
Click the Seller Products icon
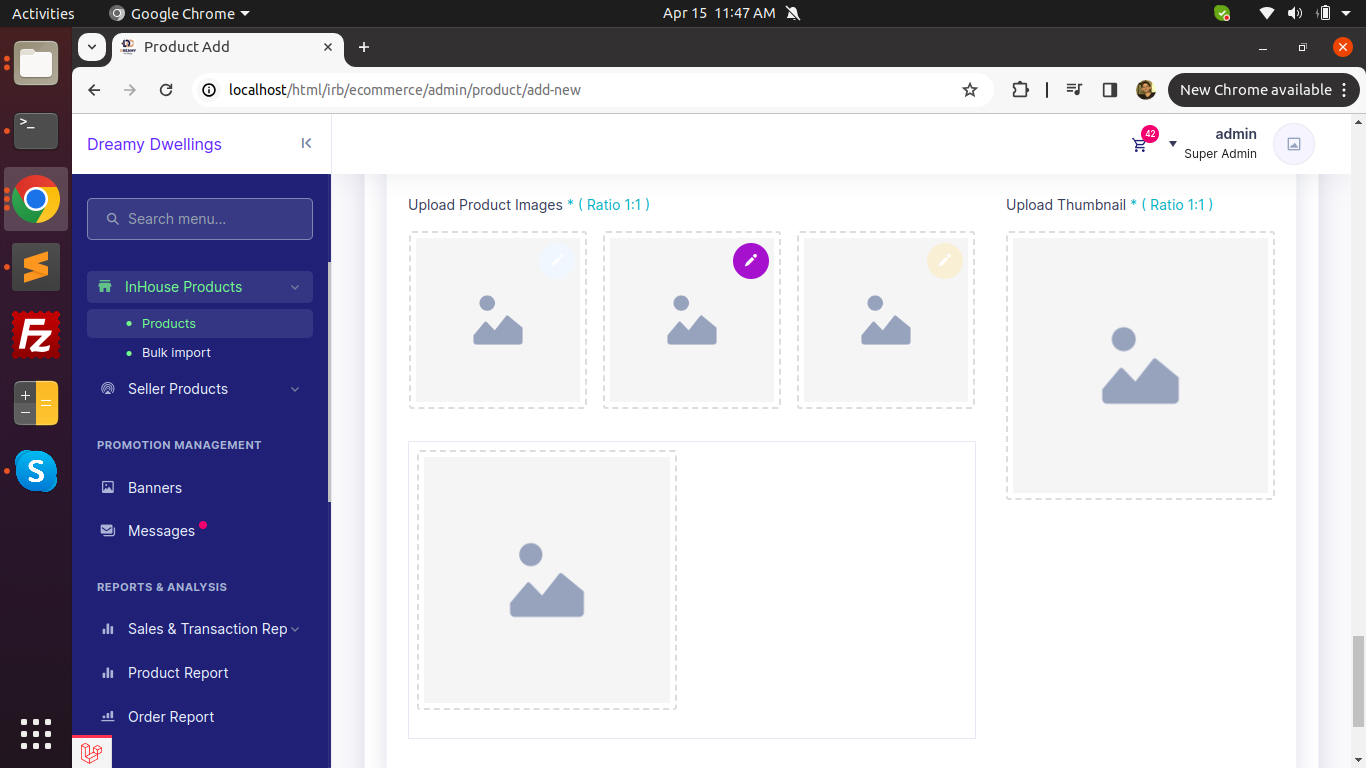point(108,389)
